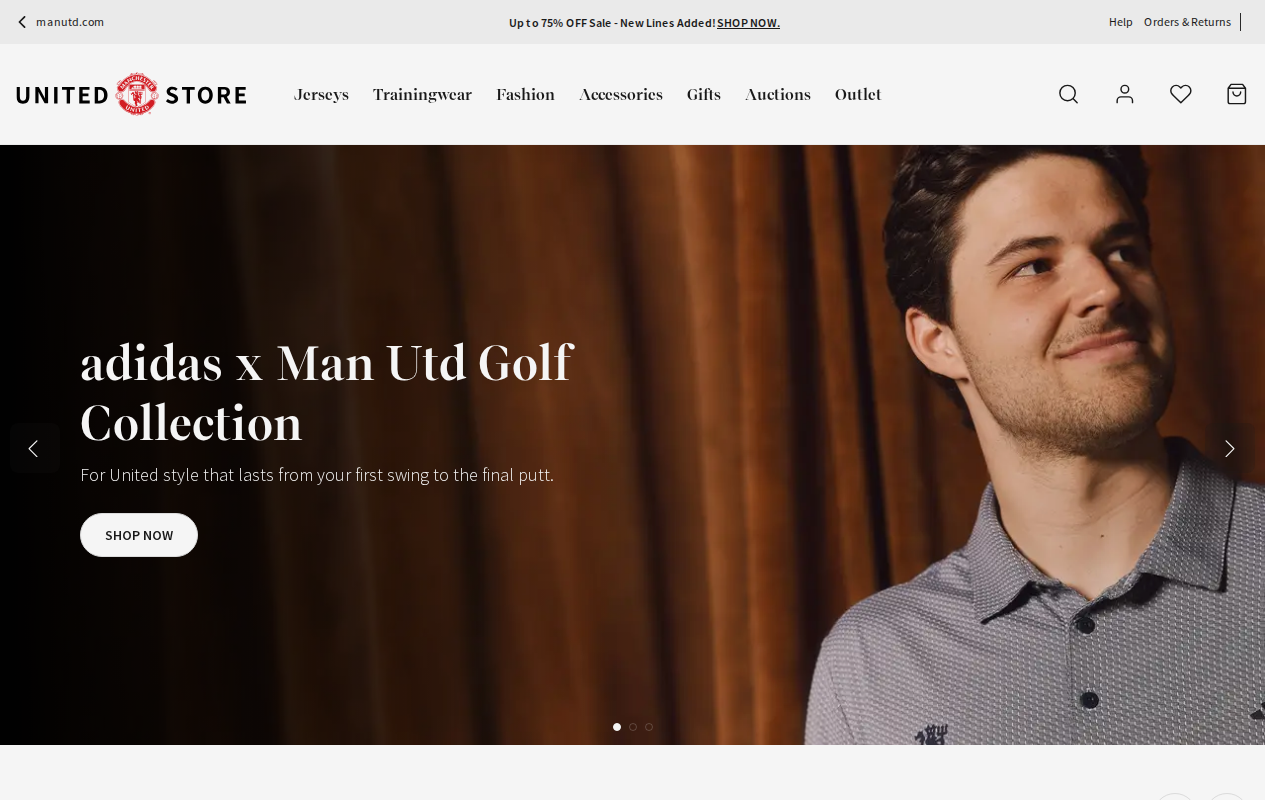View wishlist via heart icon
The height and width of the screenshot is (800, 1280).
(x=1181, y=94)
